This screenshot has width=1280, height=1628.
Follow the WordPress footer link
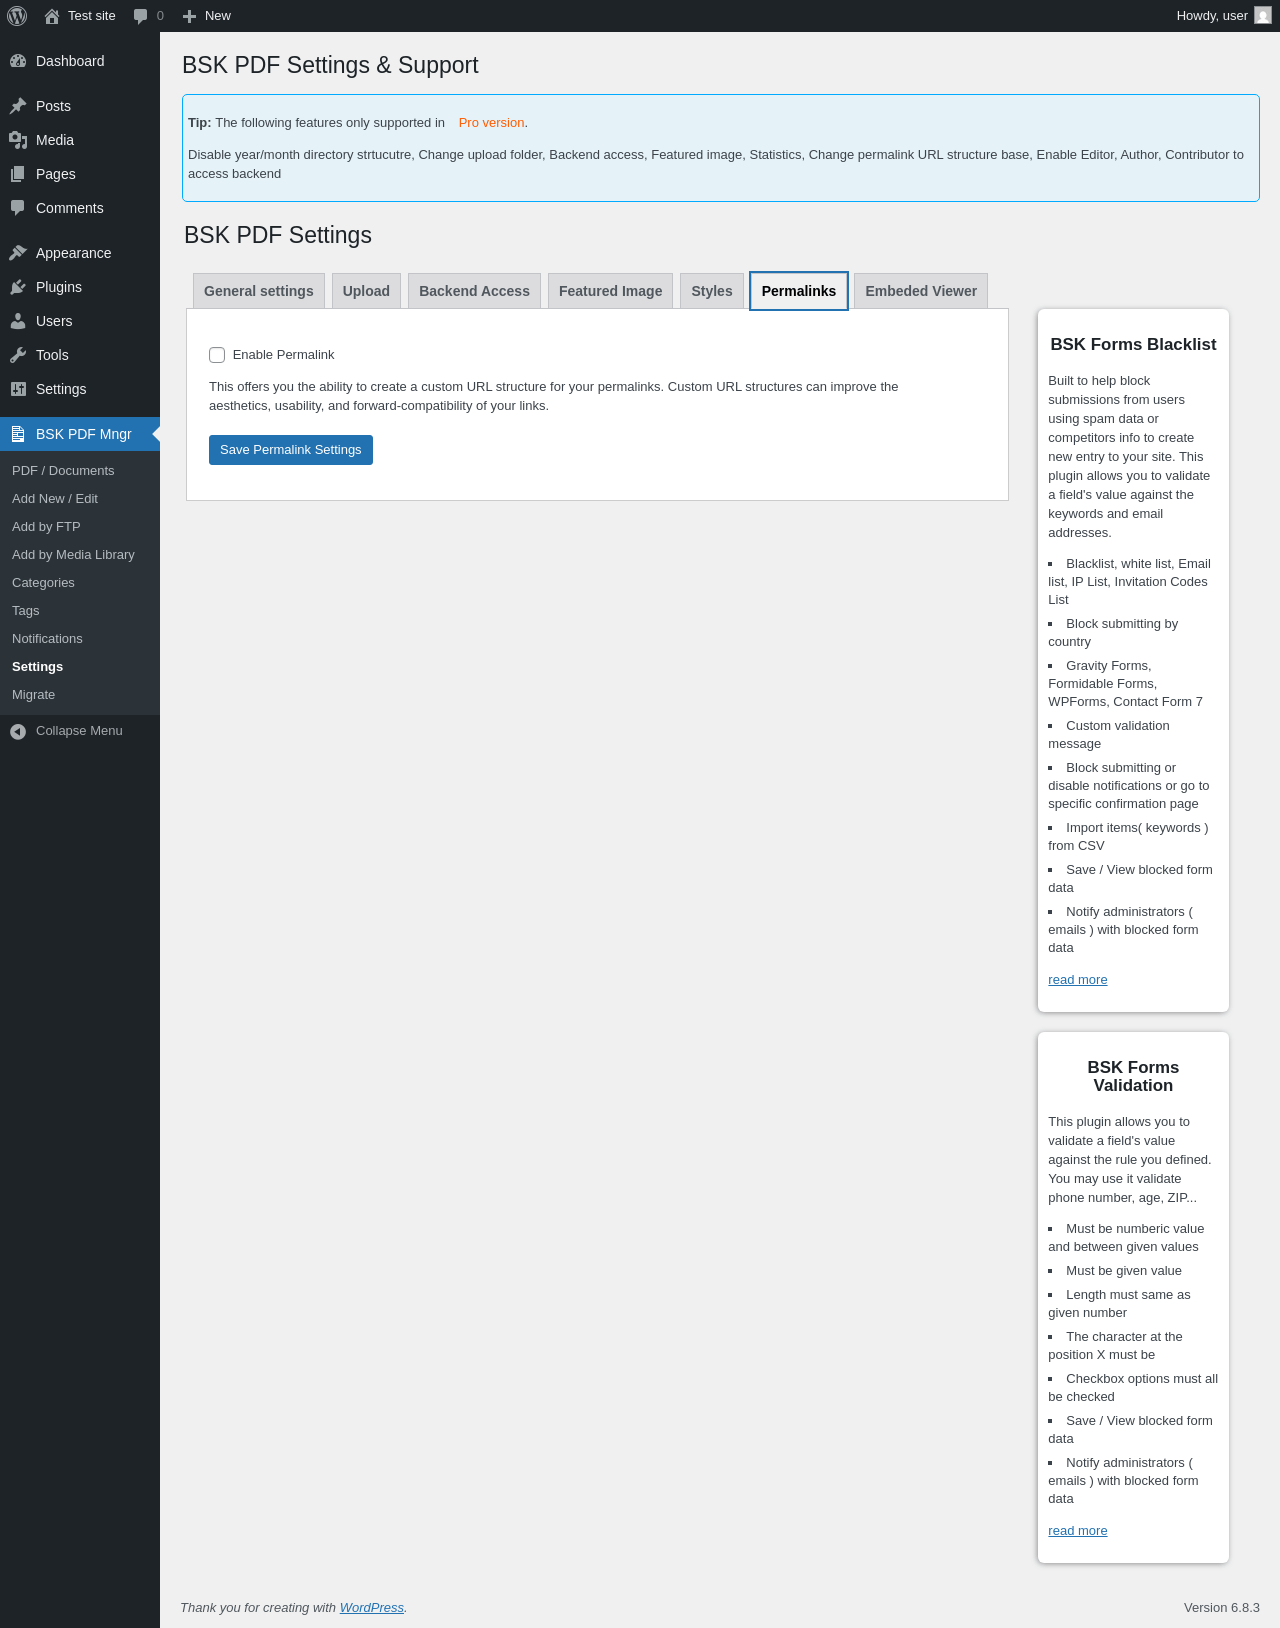tap(372, 1608)
